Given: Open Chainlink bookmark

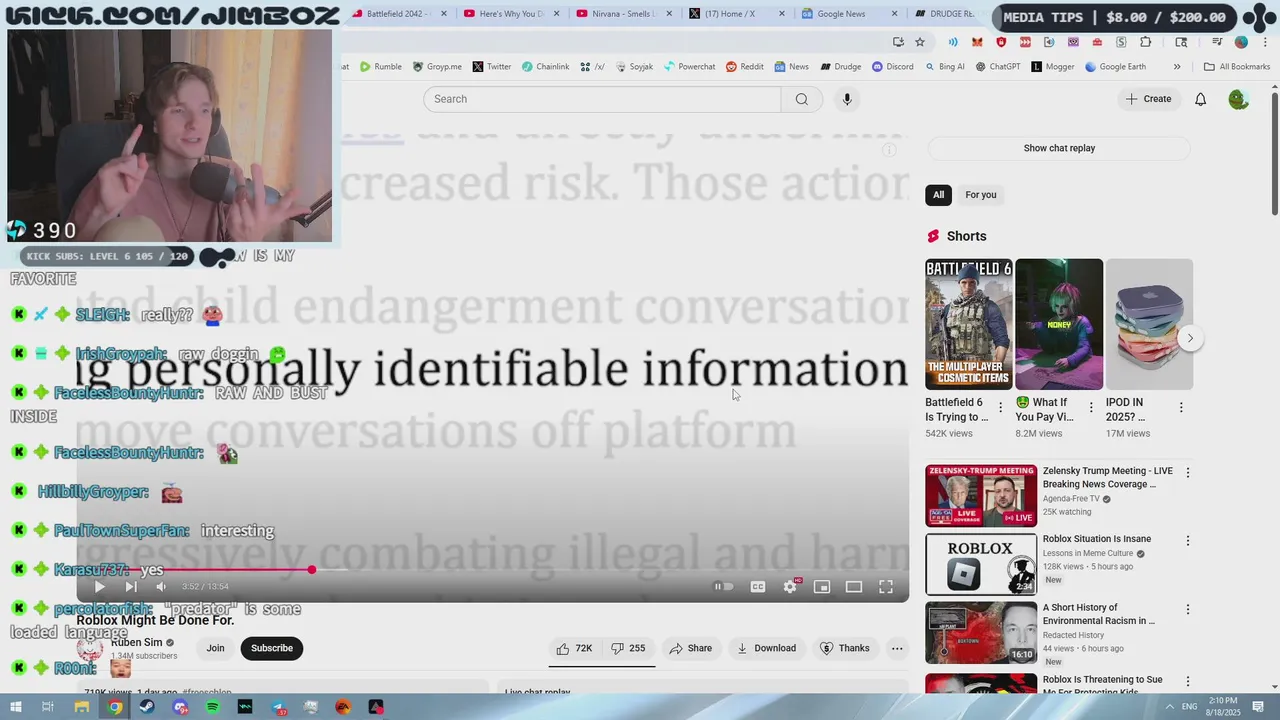Looking at the screenshot, I should 546,67.
